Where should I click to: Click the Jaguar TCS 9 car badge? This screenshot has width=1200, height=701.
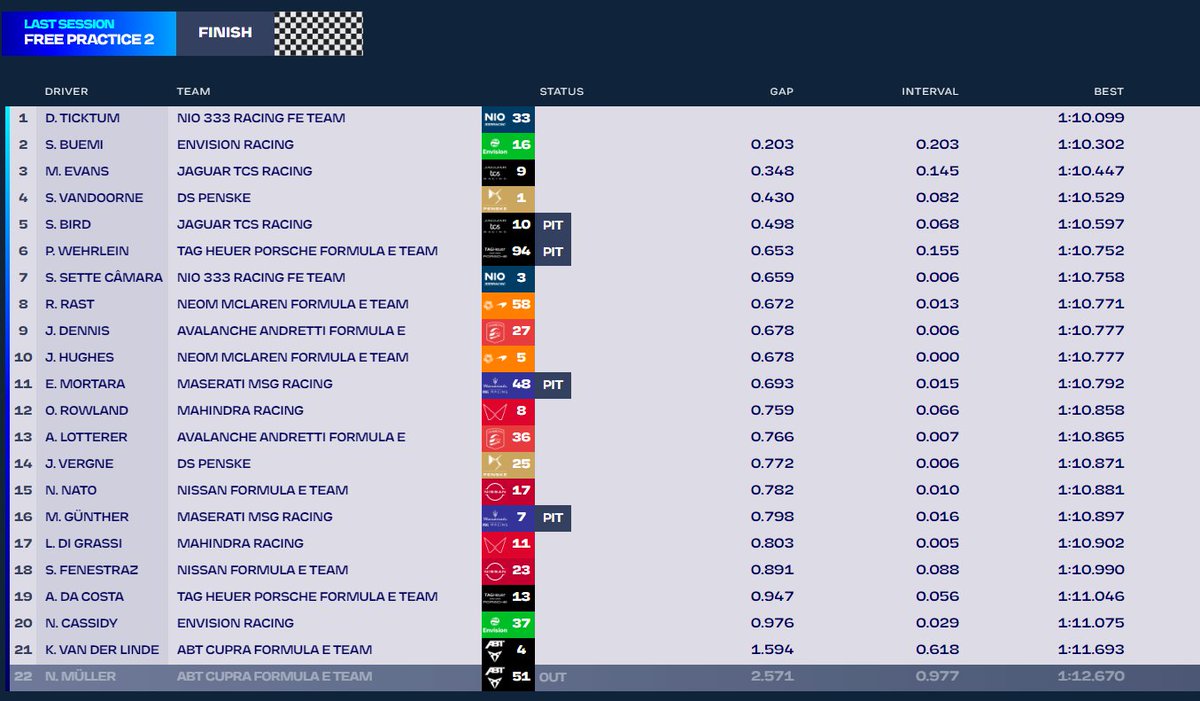(x=508, y=171)
